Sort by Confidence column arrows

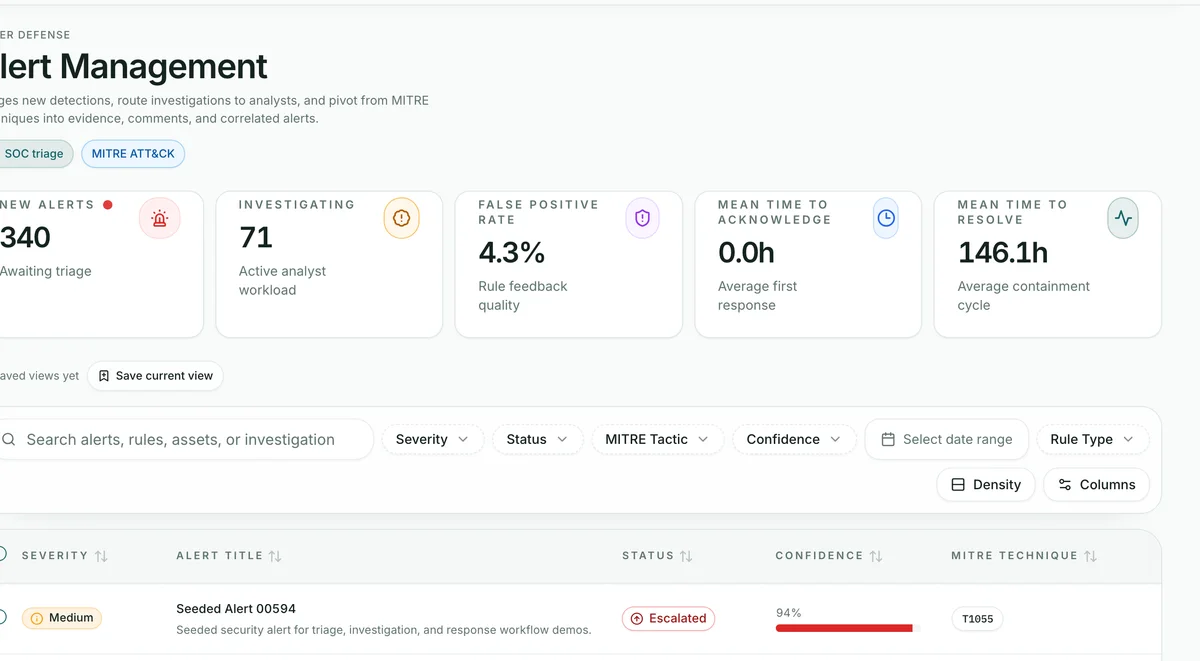tap(876, 556)
